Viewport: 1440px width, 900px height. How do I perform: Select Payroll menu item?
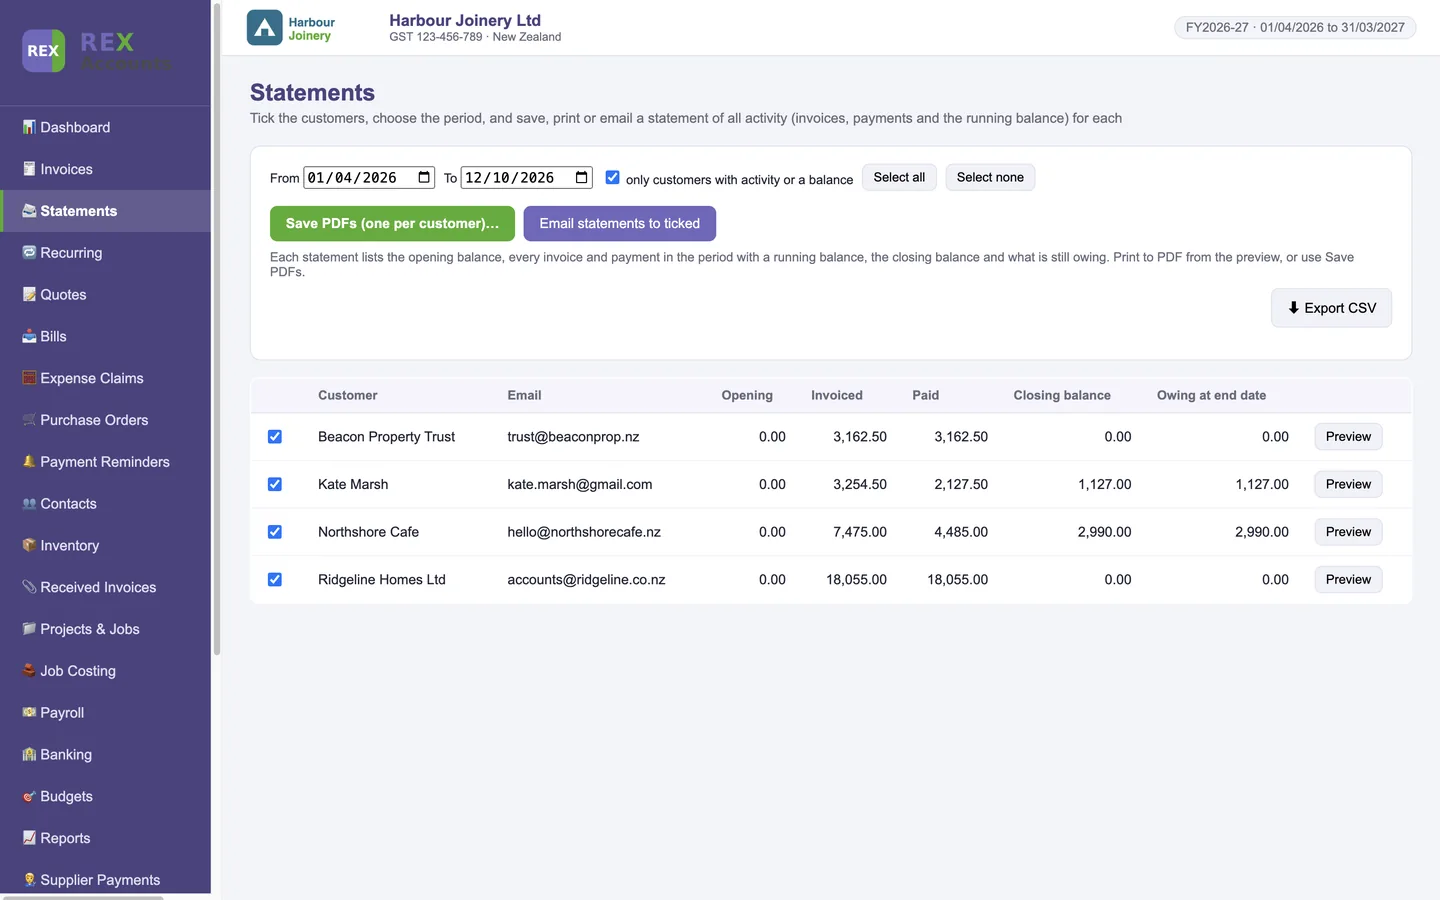click(105, 713)
